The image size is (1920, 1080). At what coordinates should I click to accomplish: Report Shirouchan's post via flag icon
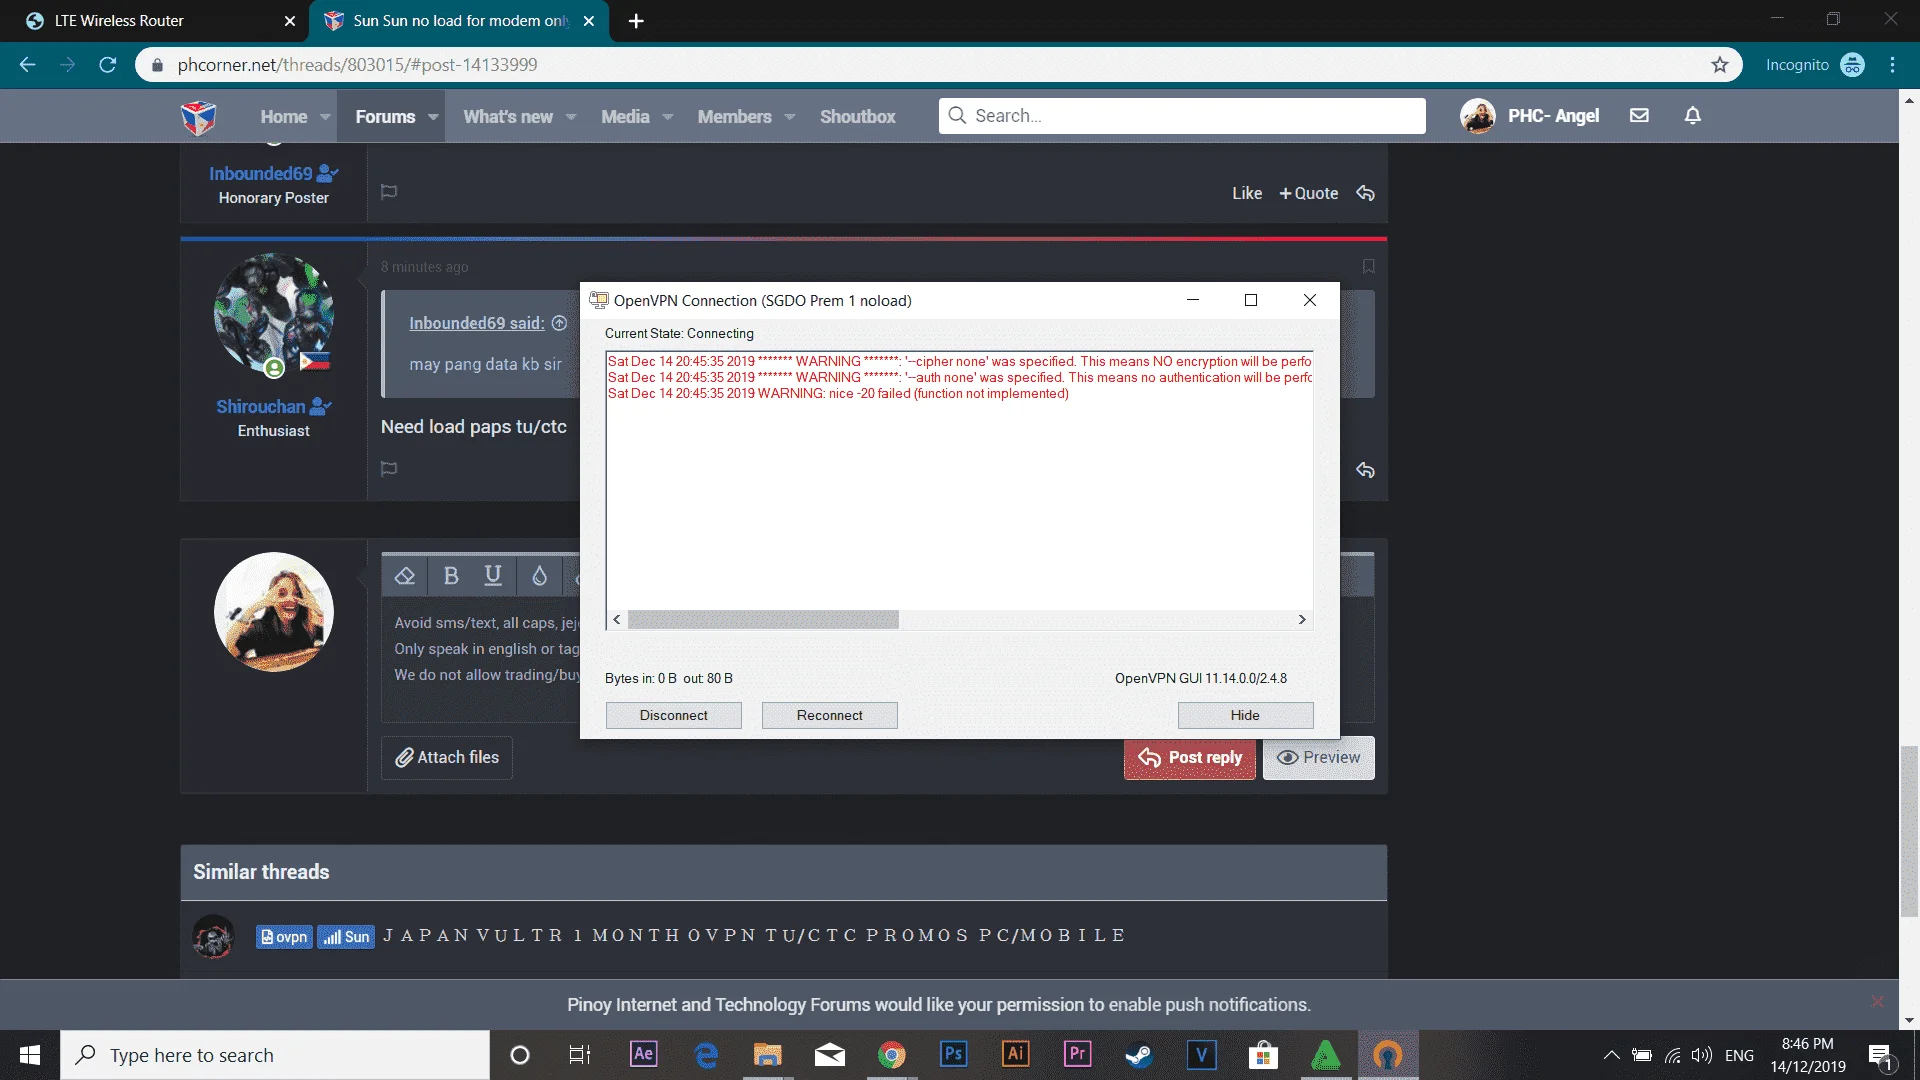[x=389, y=469]
